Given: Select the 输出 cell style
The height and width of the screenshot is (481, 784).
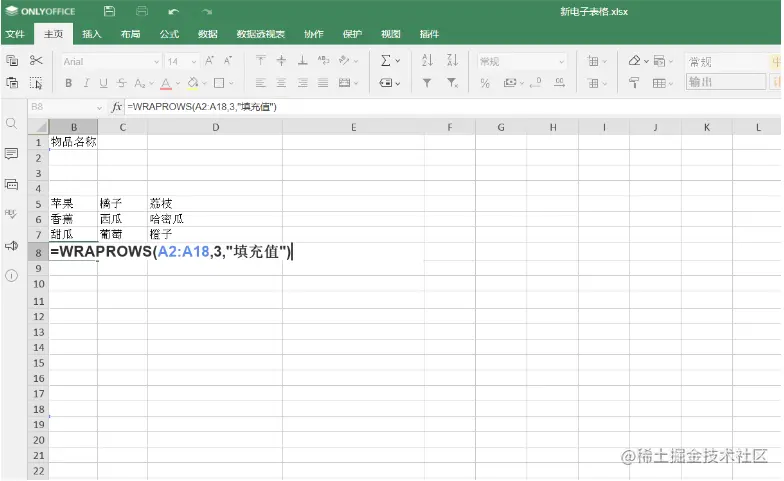Looking at the screenshot, I should (x=726, y=82).
